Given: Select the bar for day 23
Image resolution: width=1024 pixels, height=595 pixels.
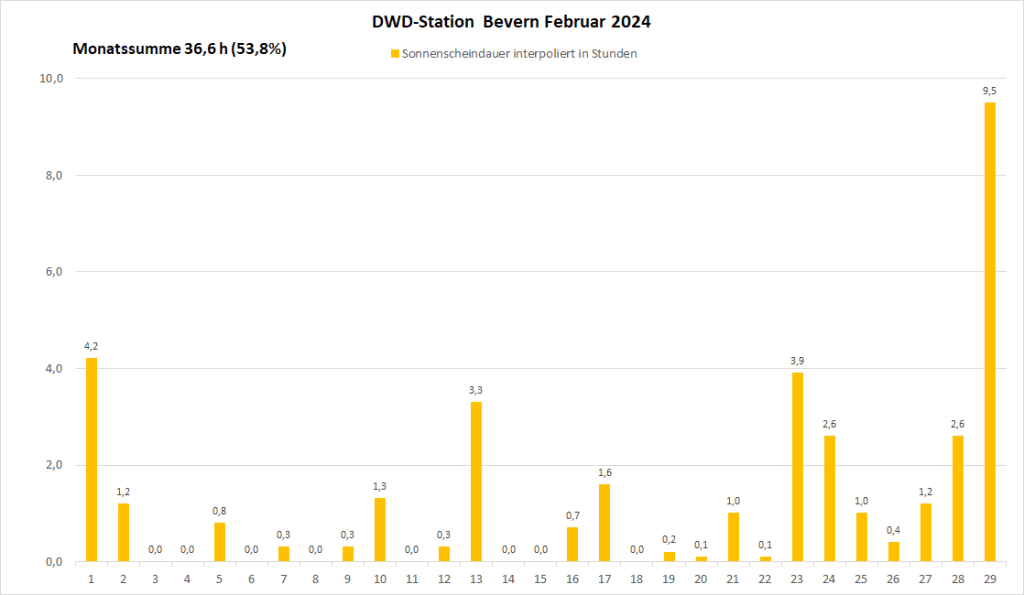Looking at the screenshot, I should [797, 466].
